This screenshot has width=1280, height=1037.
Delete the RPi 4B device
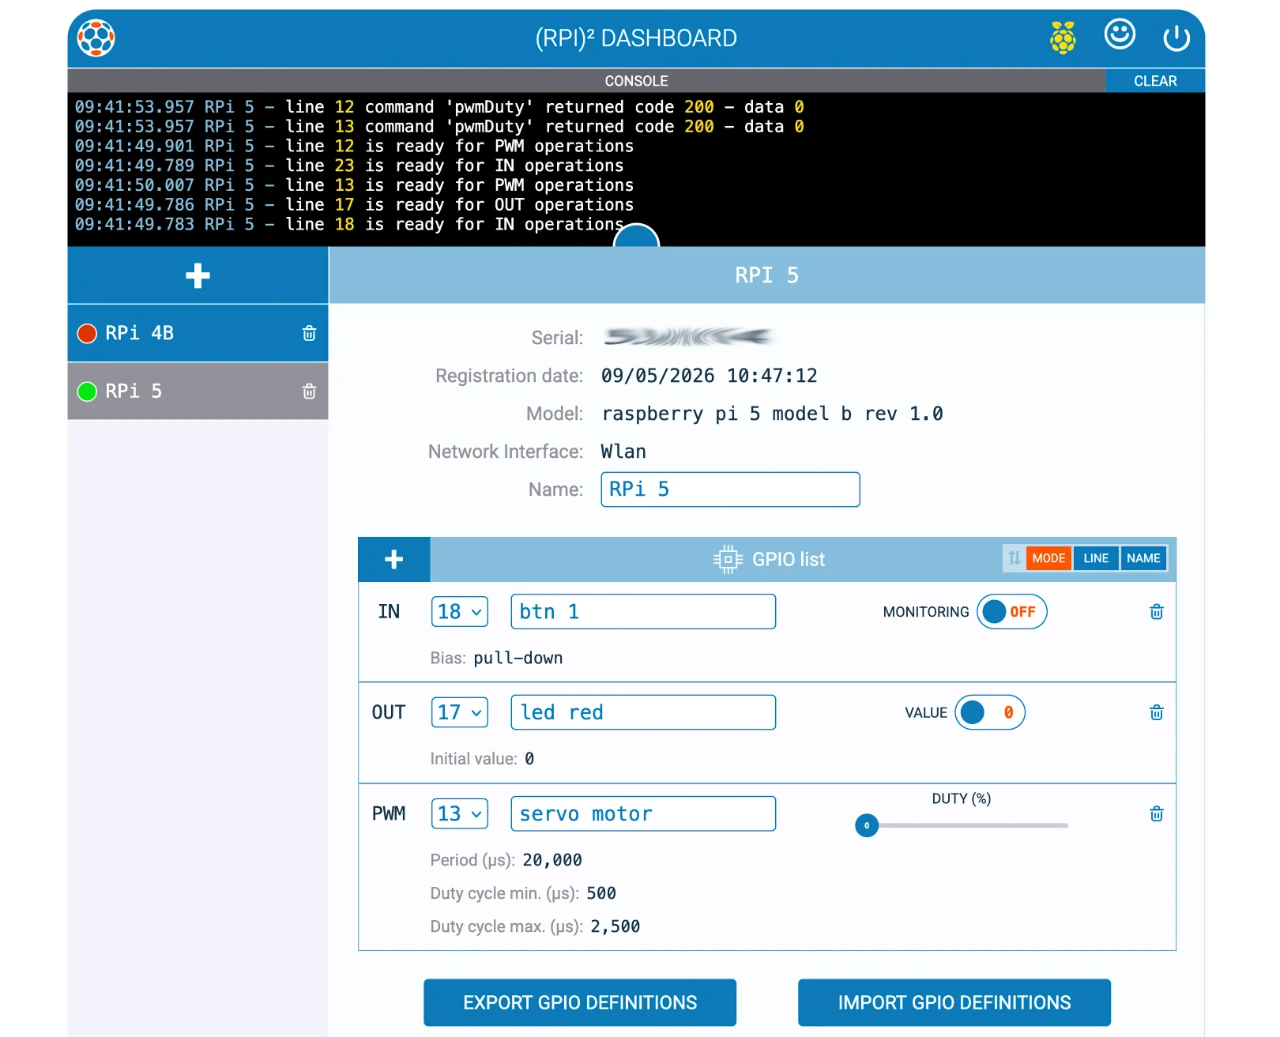point(309,333)
